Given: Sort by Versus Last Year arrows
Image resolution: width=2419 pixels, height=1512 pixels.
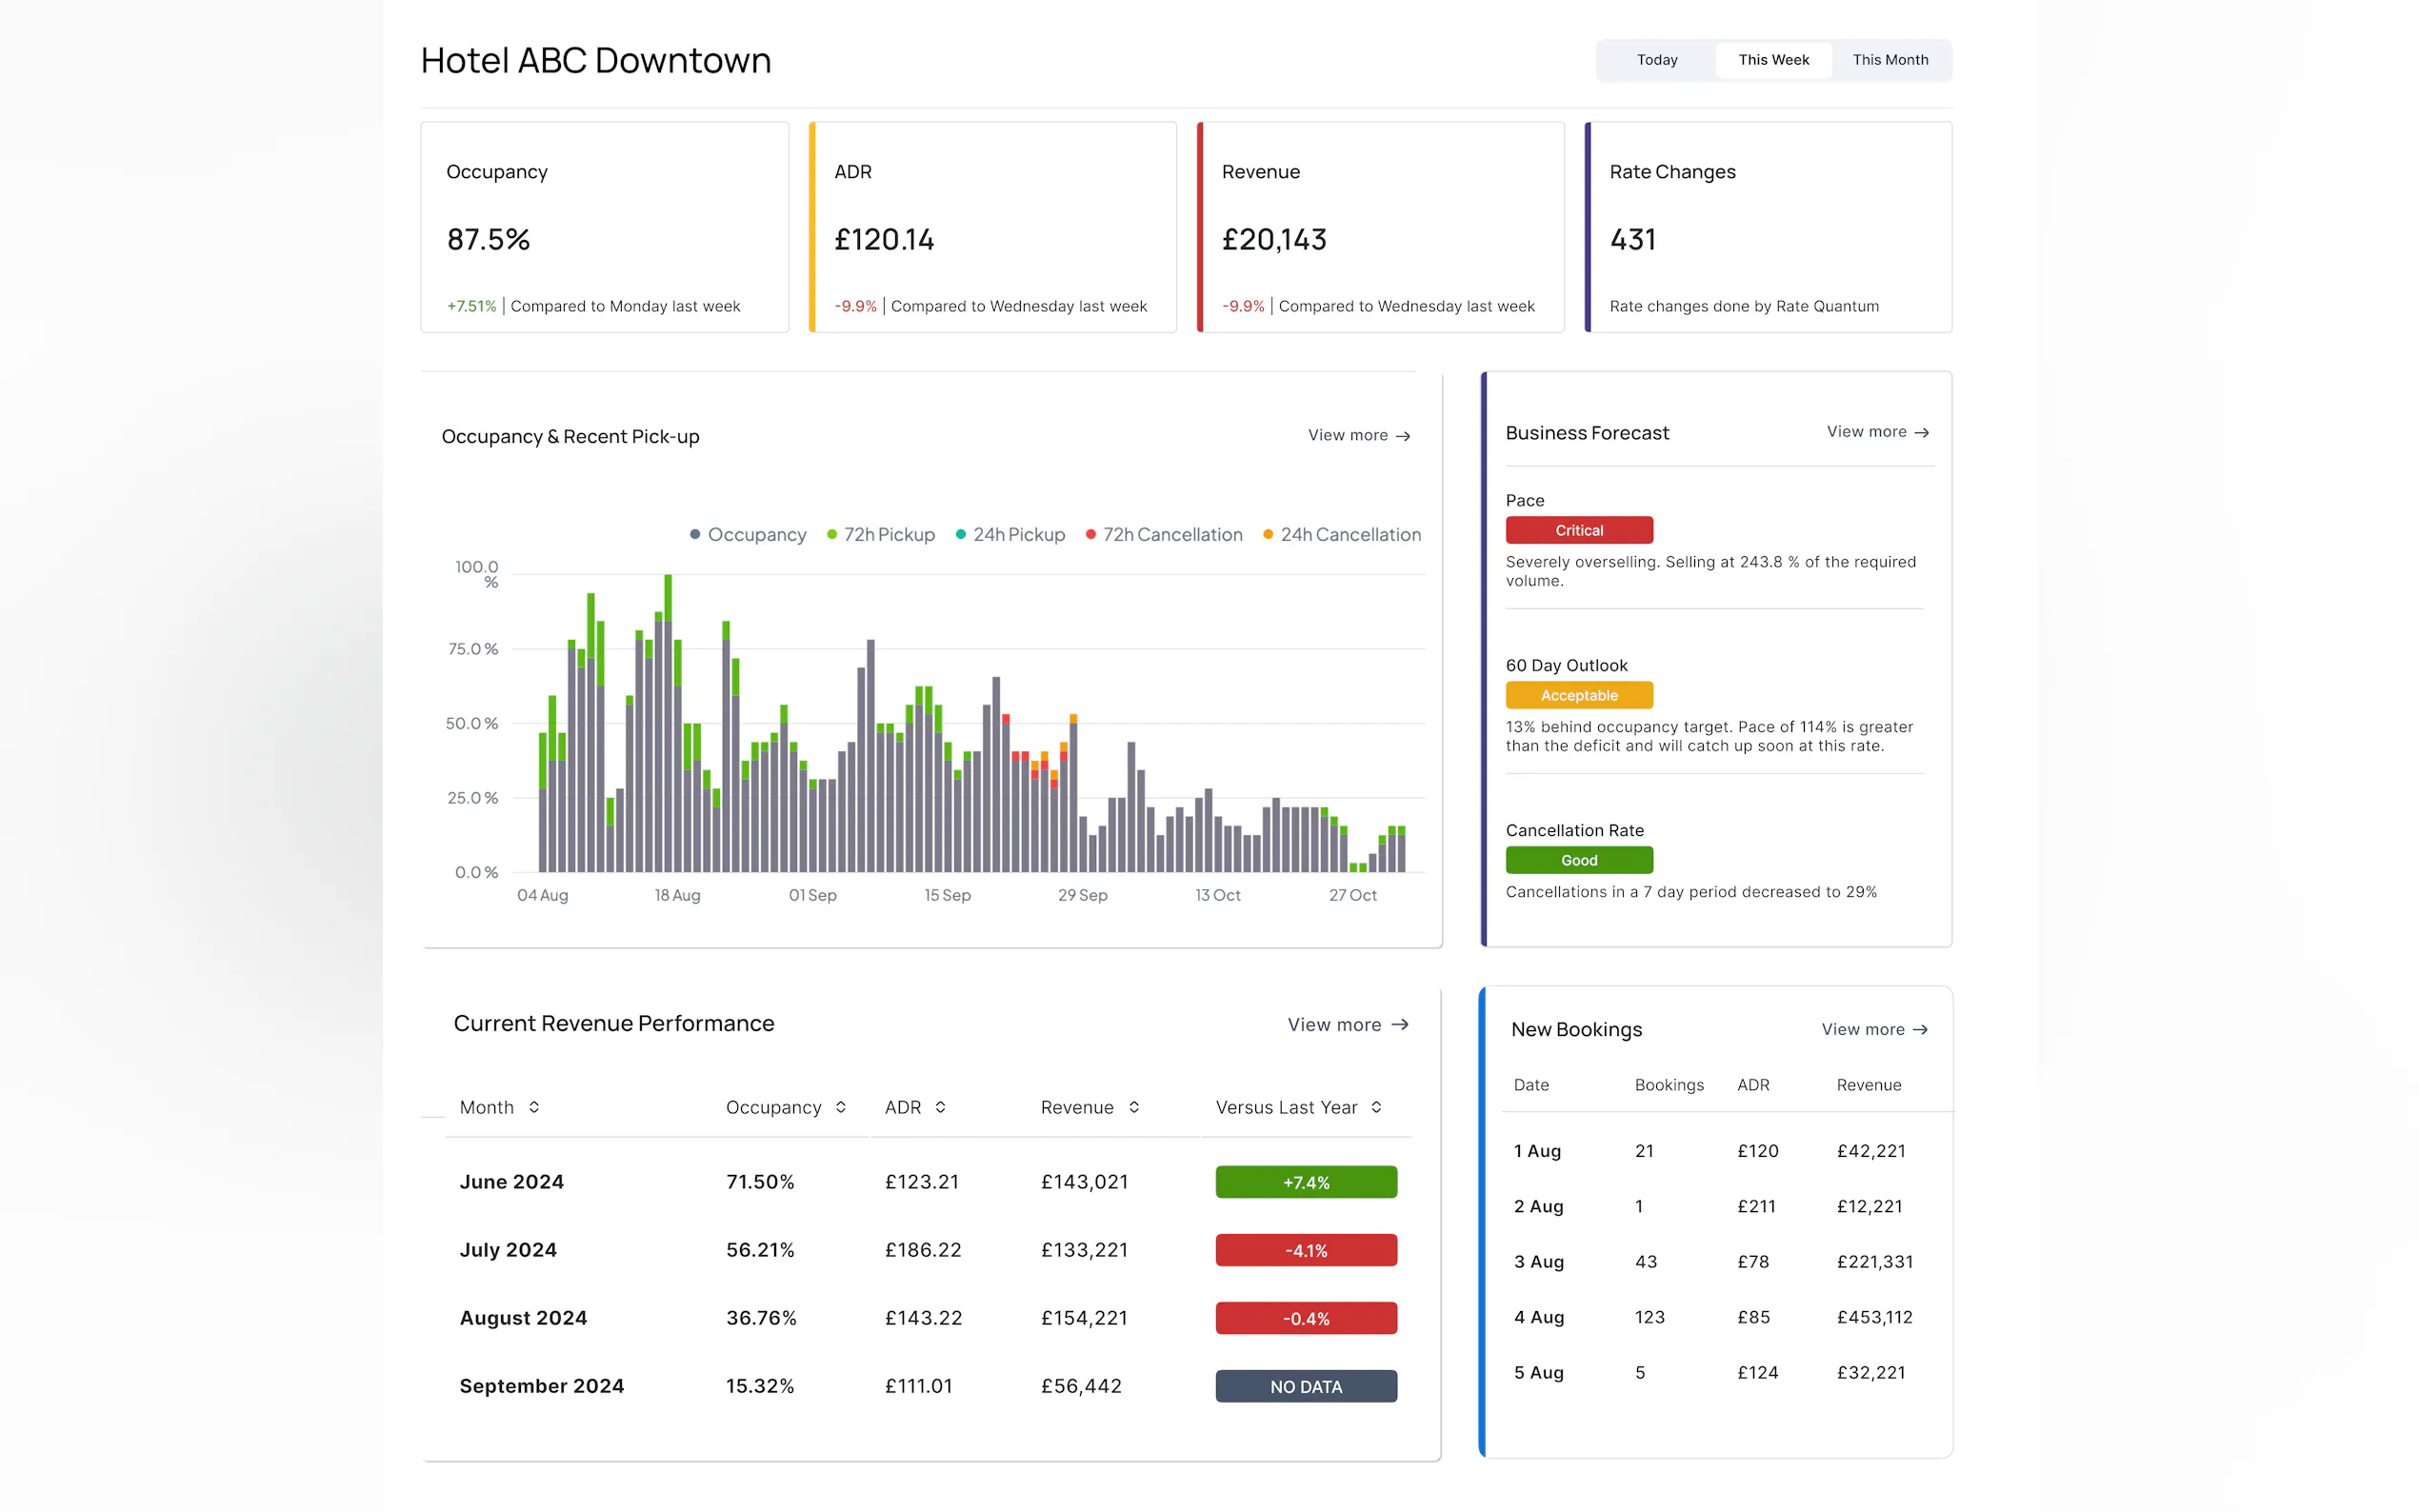Looking at the screenshot, I should point(1376,1107).
